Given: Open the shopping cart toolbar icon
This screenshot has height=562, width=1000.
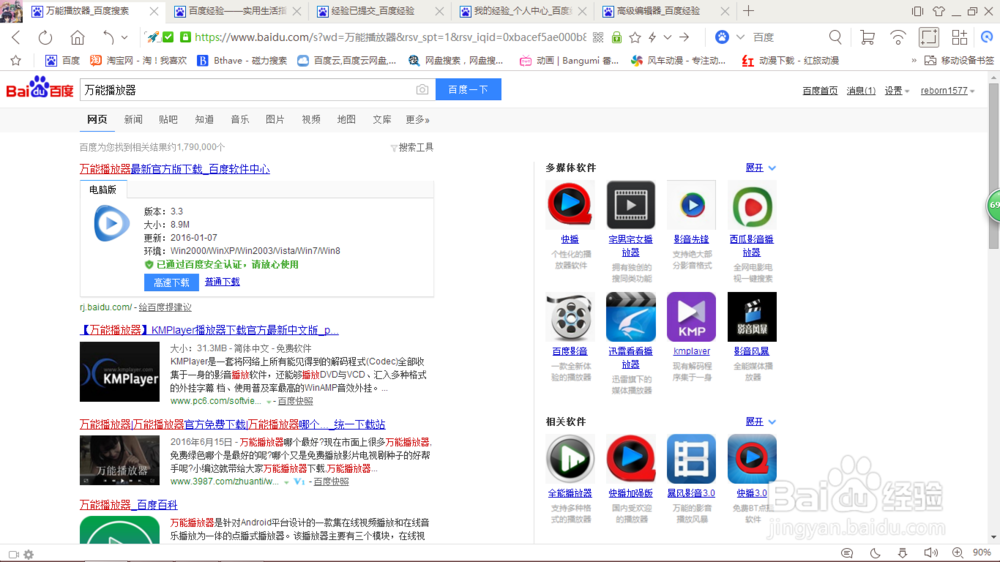Looking at the screenshot, I should [x=867, y=38].
